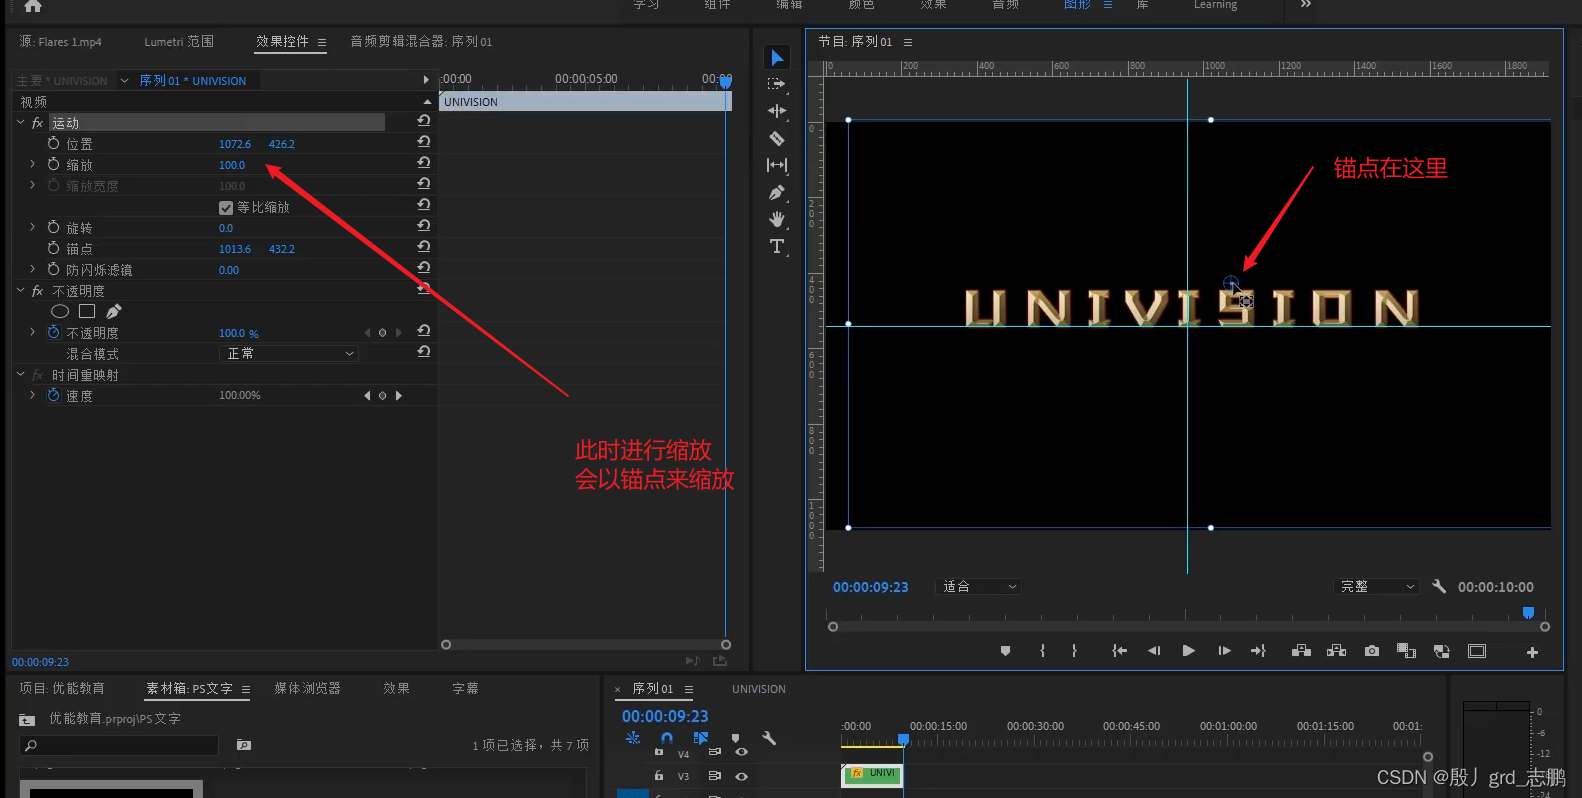Toggle V3 track lock
1582x798 pixels.
tap(658, 776)
